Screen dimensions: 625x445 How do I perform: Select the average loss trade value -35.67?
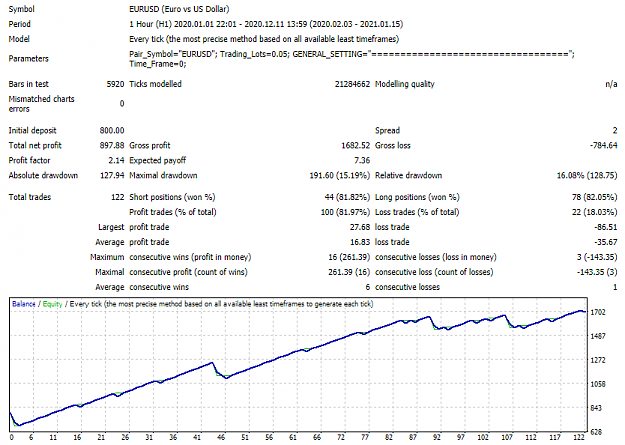pyautogui.click(x=605, y=242)
